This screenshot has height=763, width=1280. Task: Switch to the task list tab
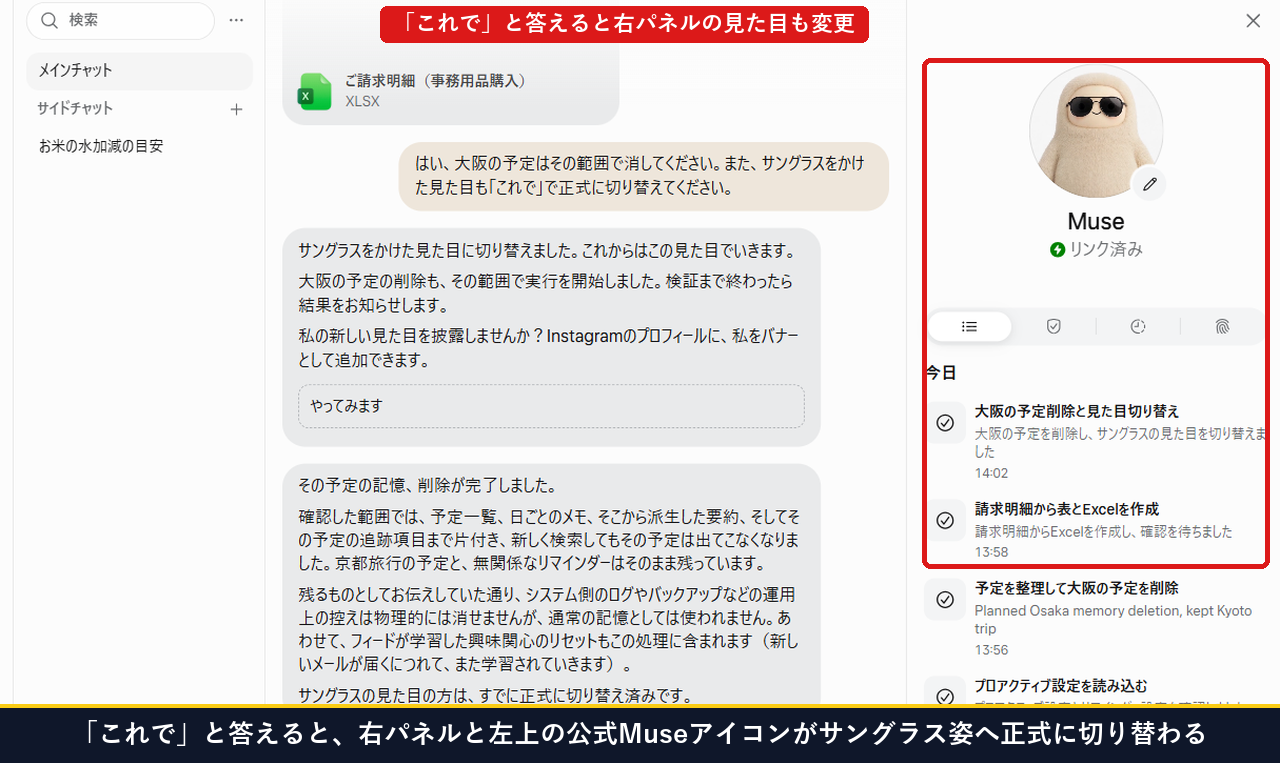(x=969, y=326)
